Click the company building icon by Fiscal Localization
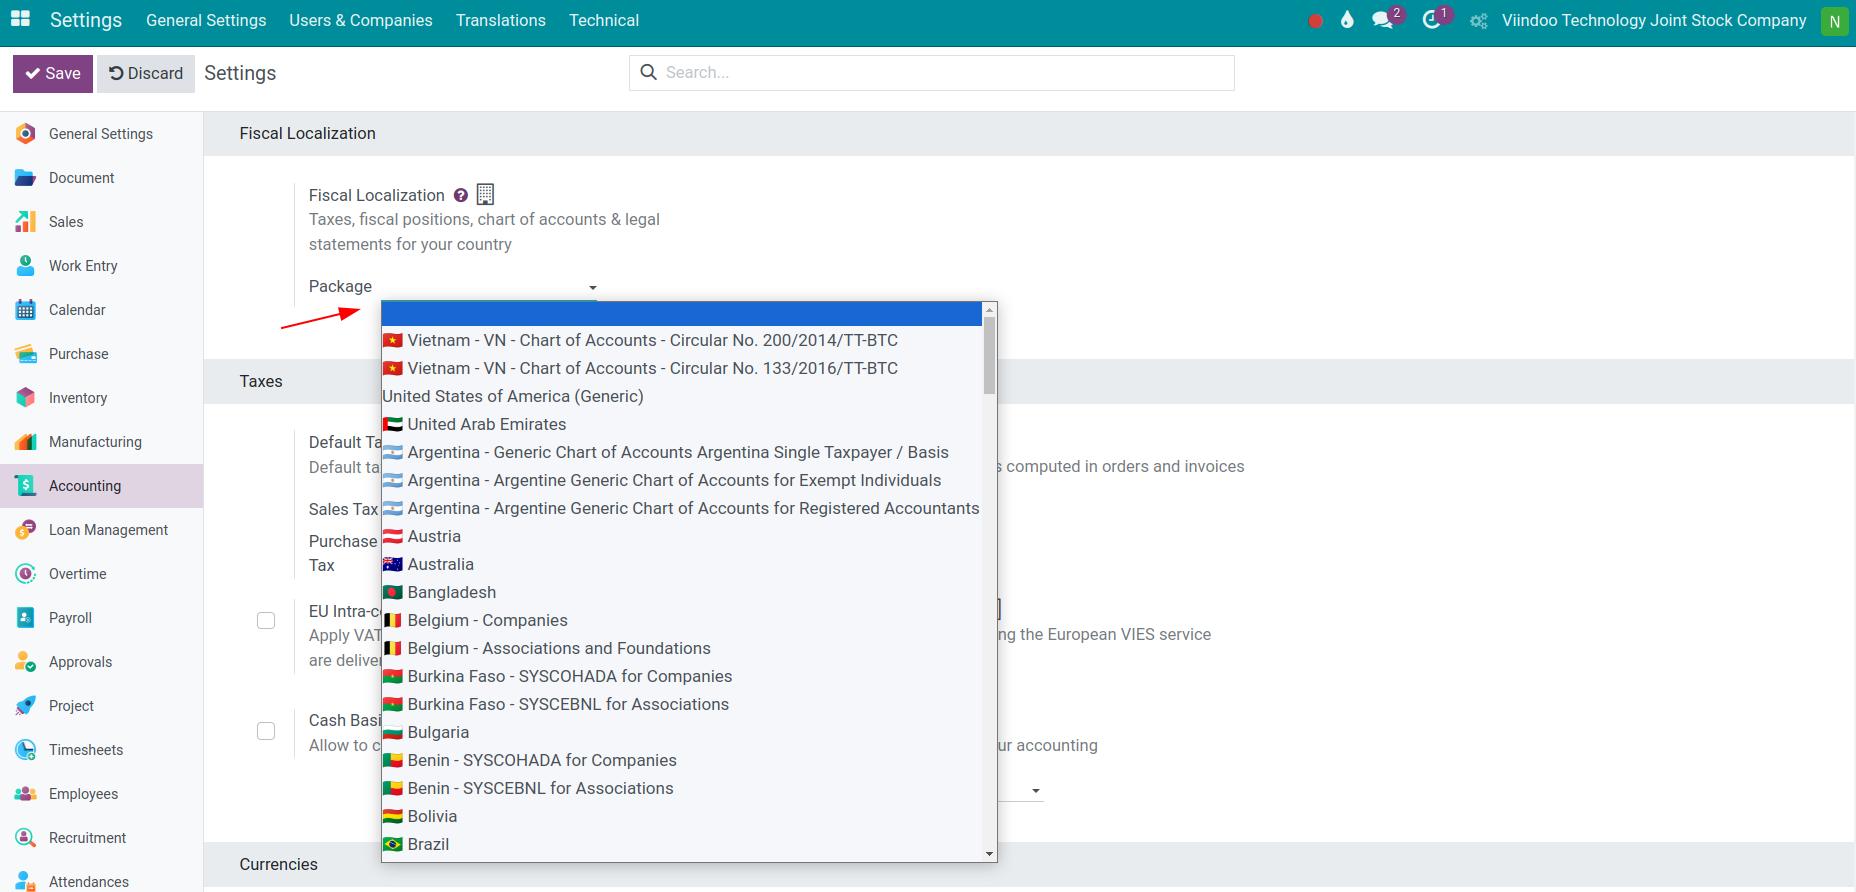Screen dimensions: 1856x892 (485, 194)
